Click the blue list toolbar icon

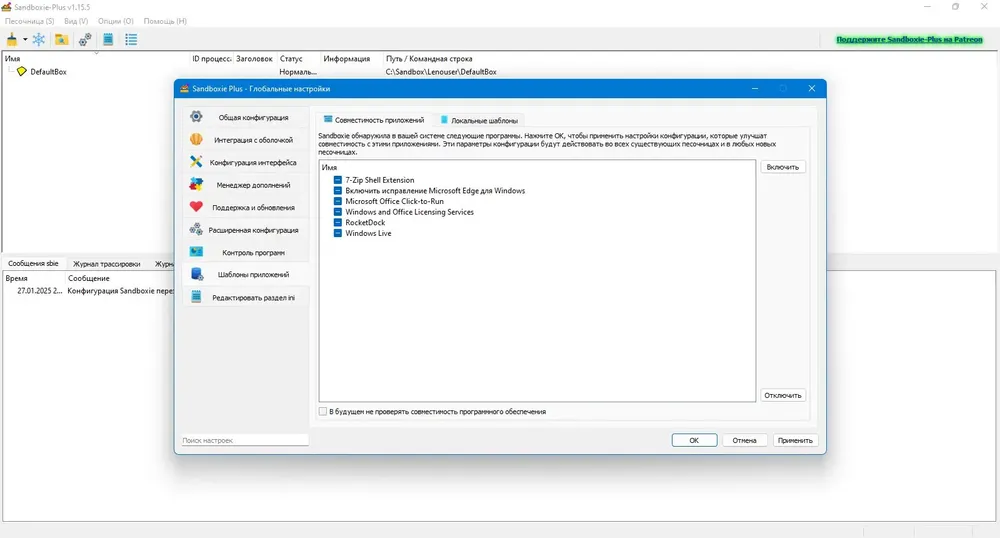click(x=131, y=40)
